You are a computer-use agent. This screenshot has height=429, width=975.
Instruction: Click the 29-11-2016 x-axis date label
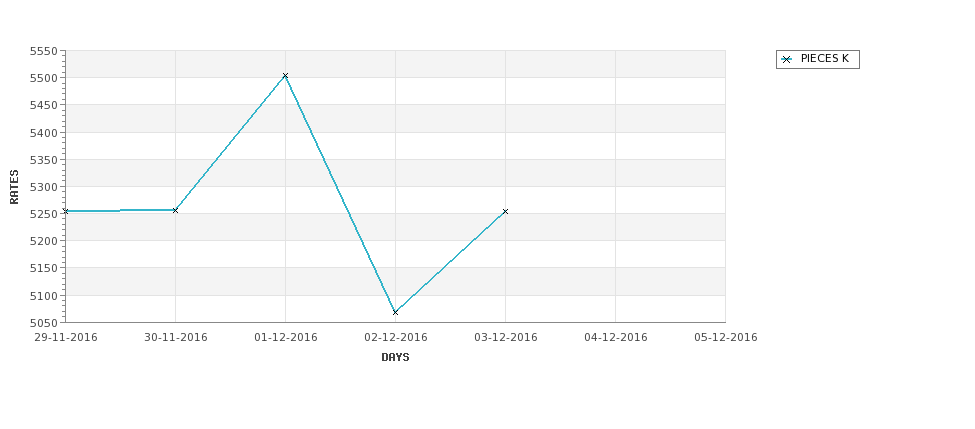click(x=66, y=338)
